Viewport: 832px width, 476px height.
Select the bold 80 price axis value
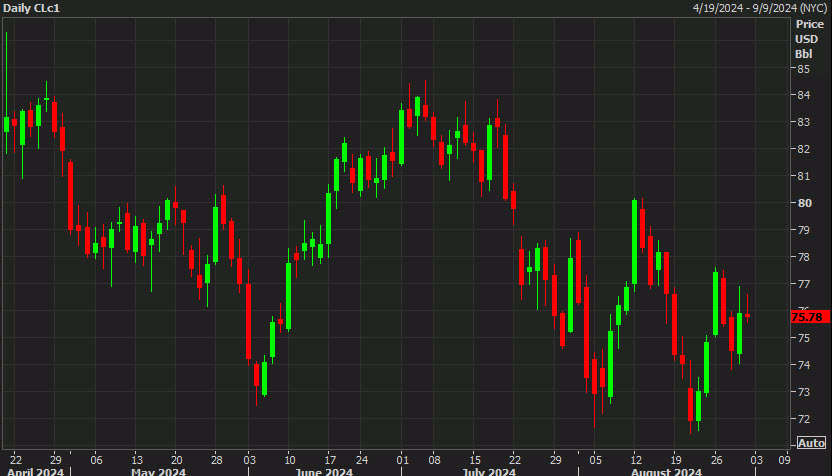coord(804,203)
